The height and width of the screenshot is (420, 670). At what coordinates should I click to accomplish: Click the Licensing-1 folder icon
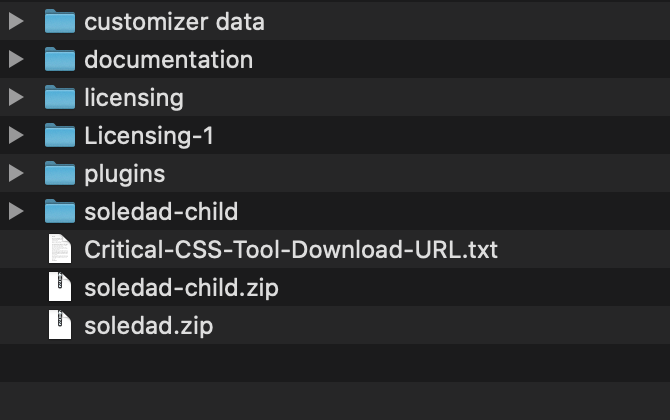click(x=60, y=135)
